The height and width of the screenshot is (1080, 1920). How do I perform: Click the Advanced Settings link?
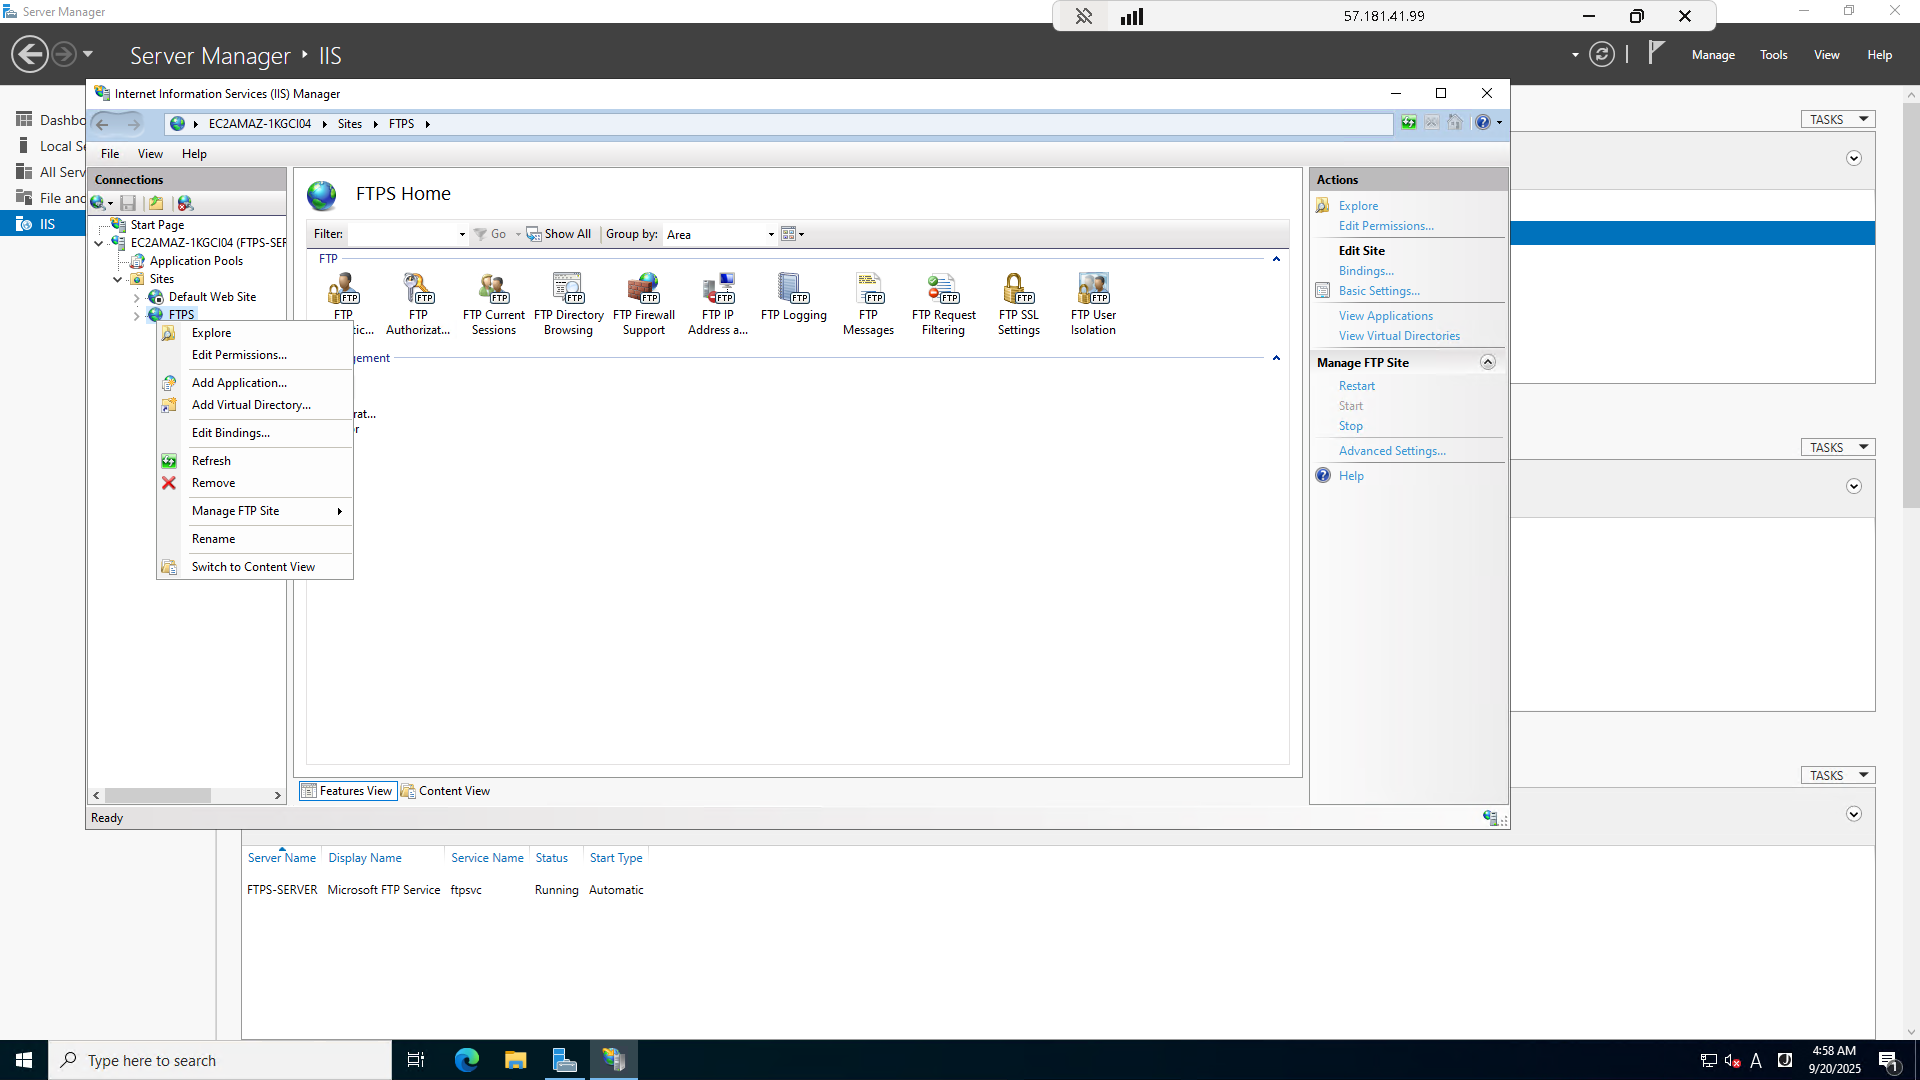pyautogui.click(x=1391, y=451)
